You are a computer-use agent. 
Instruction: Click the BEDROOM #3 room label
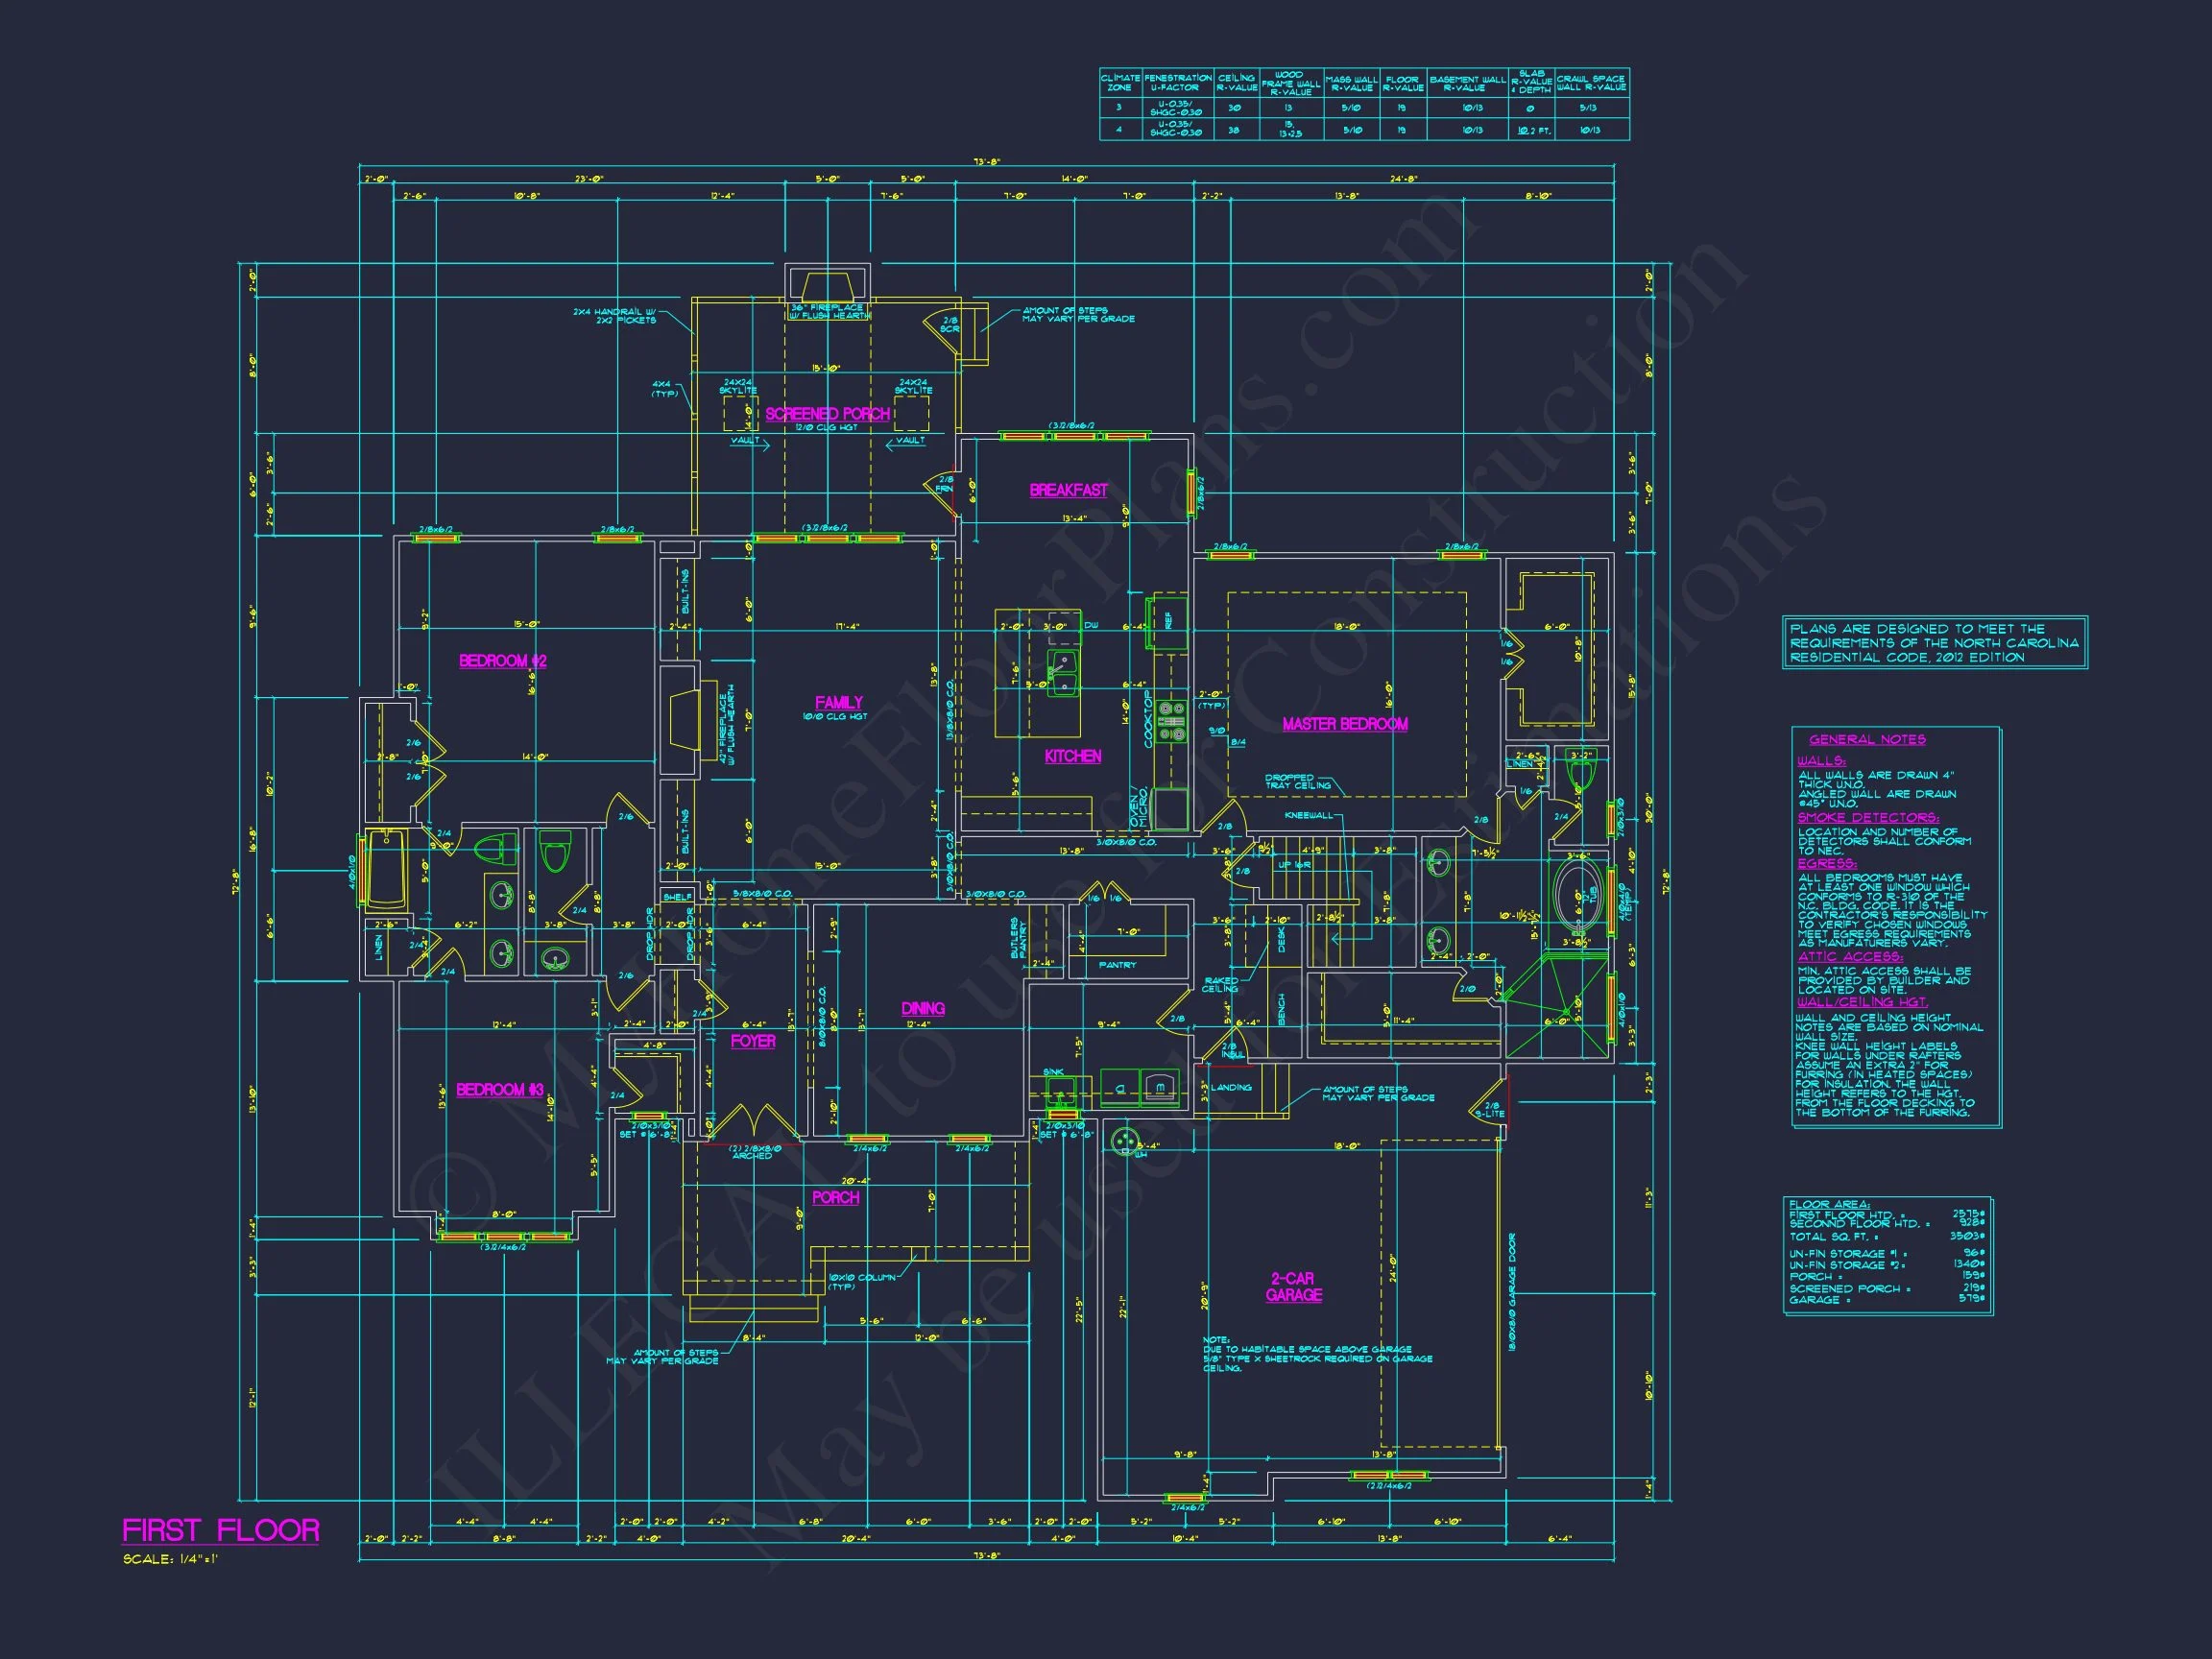point(500,1090)
